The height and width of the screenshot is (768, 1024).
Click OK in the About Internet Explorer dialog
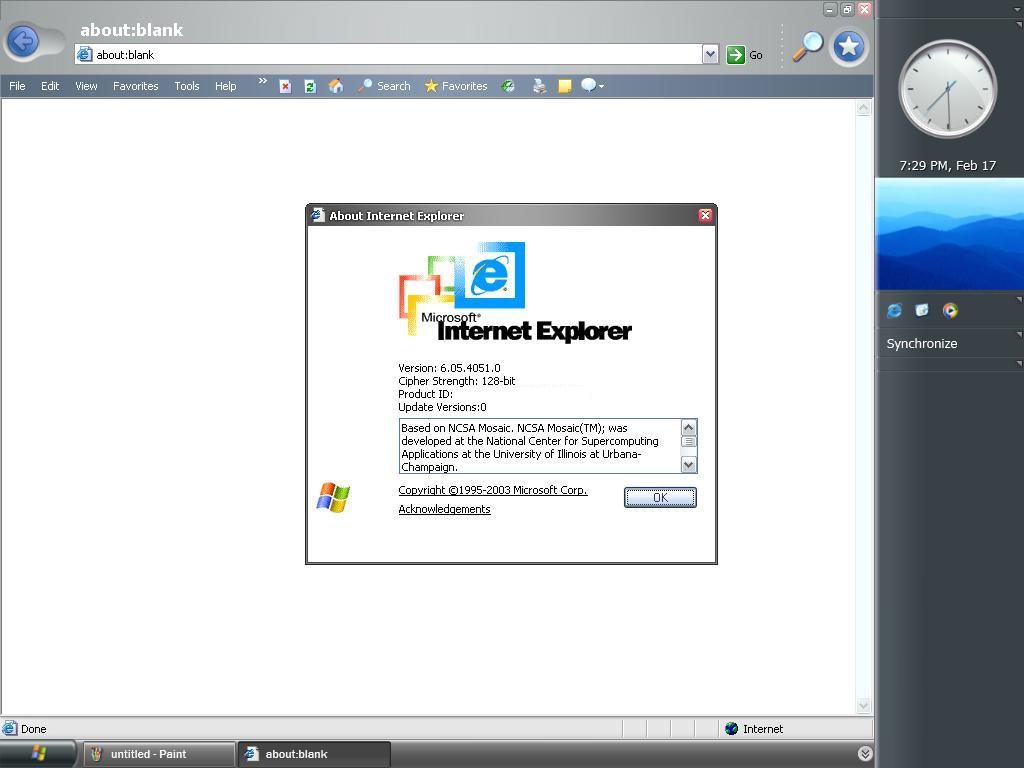click(660, 498)
